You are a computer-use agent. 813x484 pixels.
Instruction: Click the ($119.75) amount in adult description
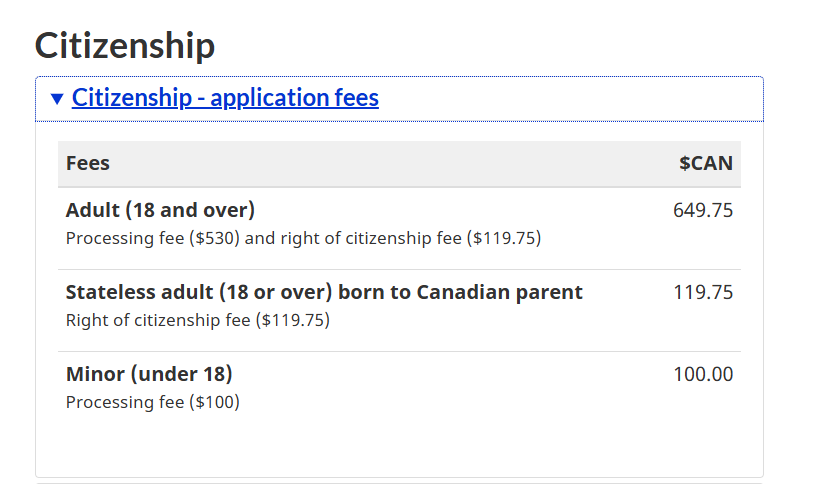click(503, 238)
